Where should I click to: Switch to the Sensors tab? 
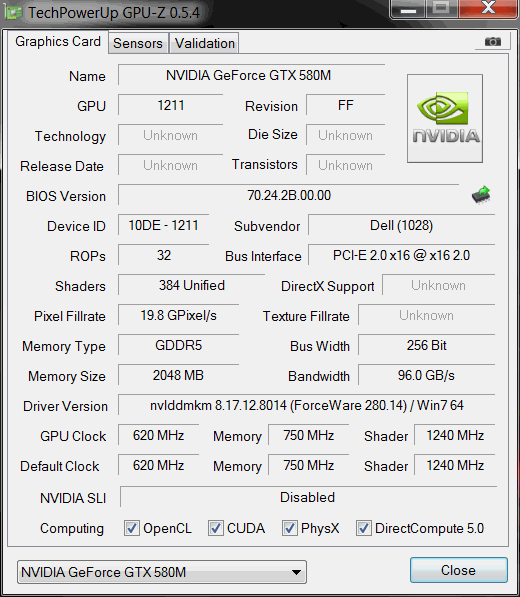click(x=138, y=43)
